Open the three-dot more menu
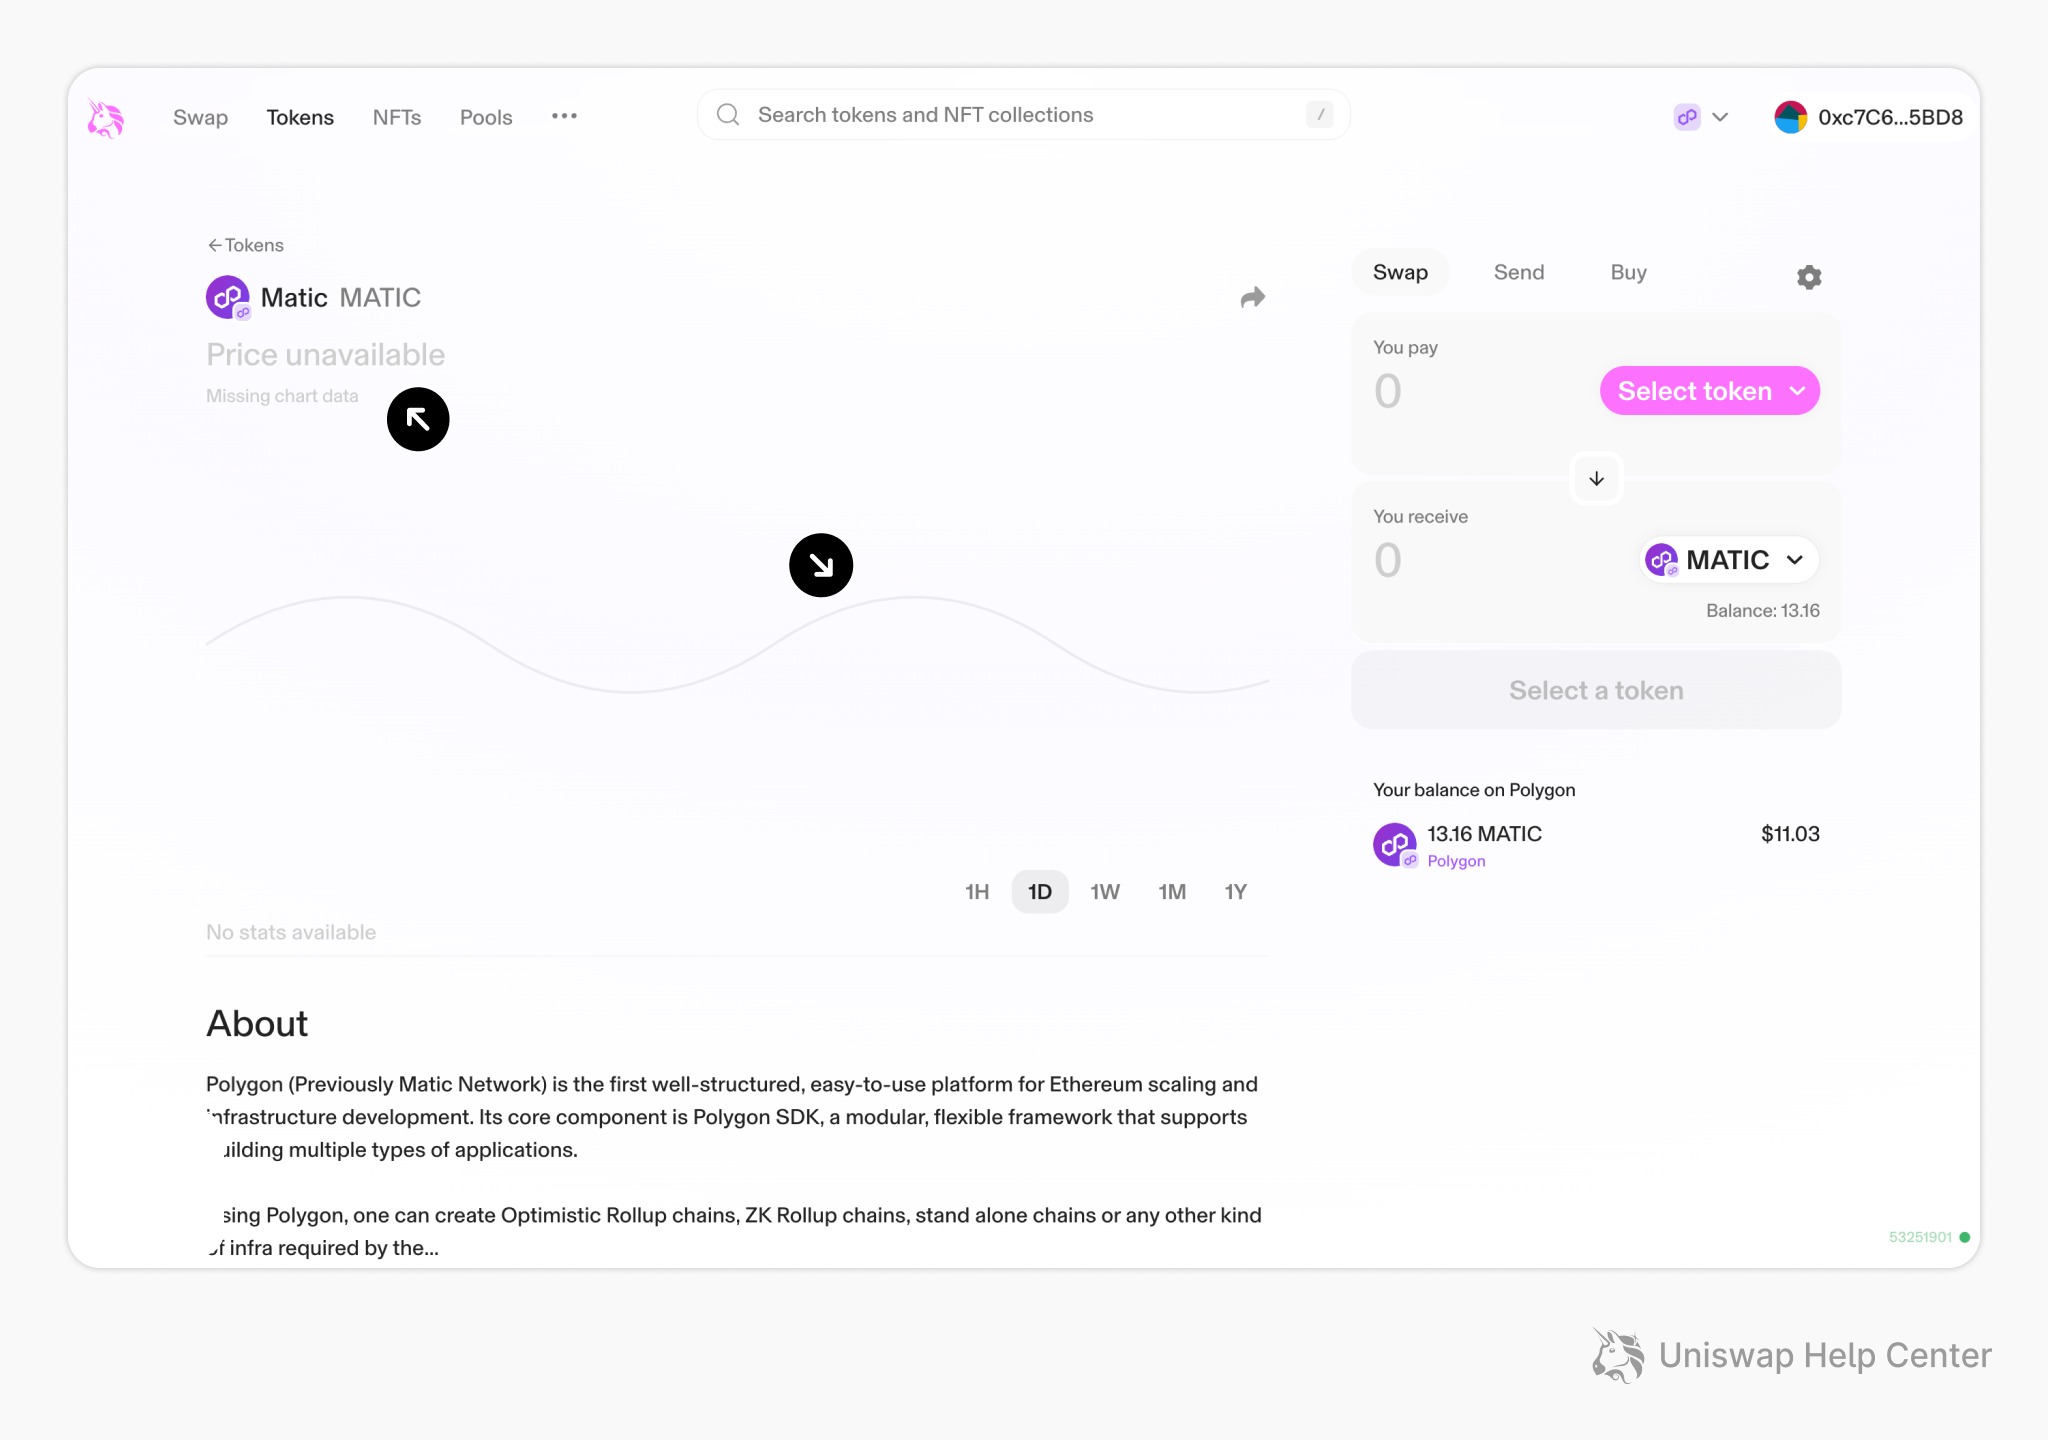Screen dimensions: 2048x1440 [x=564, y=116]
